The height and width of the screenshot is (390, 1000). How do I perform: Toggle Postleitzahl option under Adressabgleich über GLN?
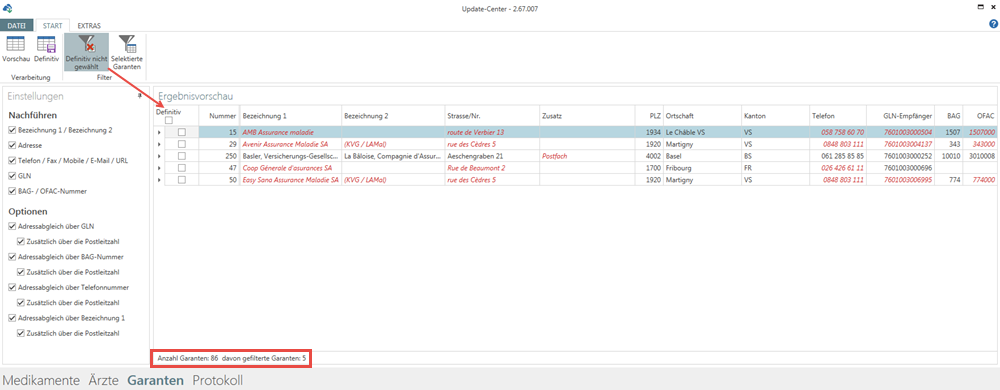tap(21, 242)
